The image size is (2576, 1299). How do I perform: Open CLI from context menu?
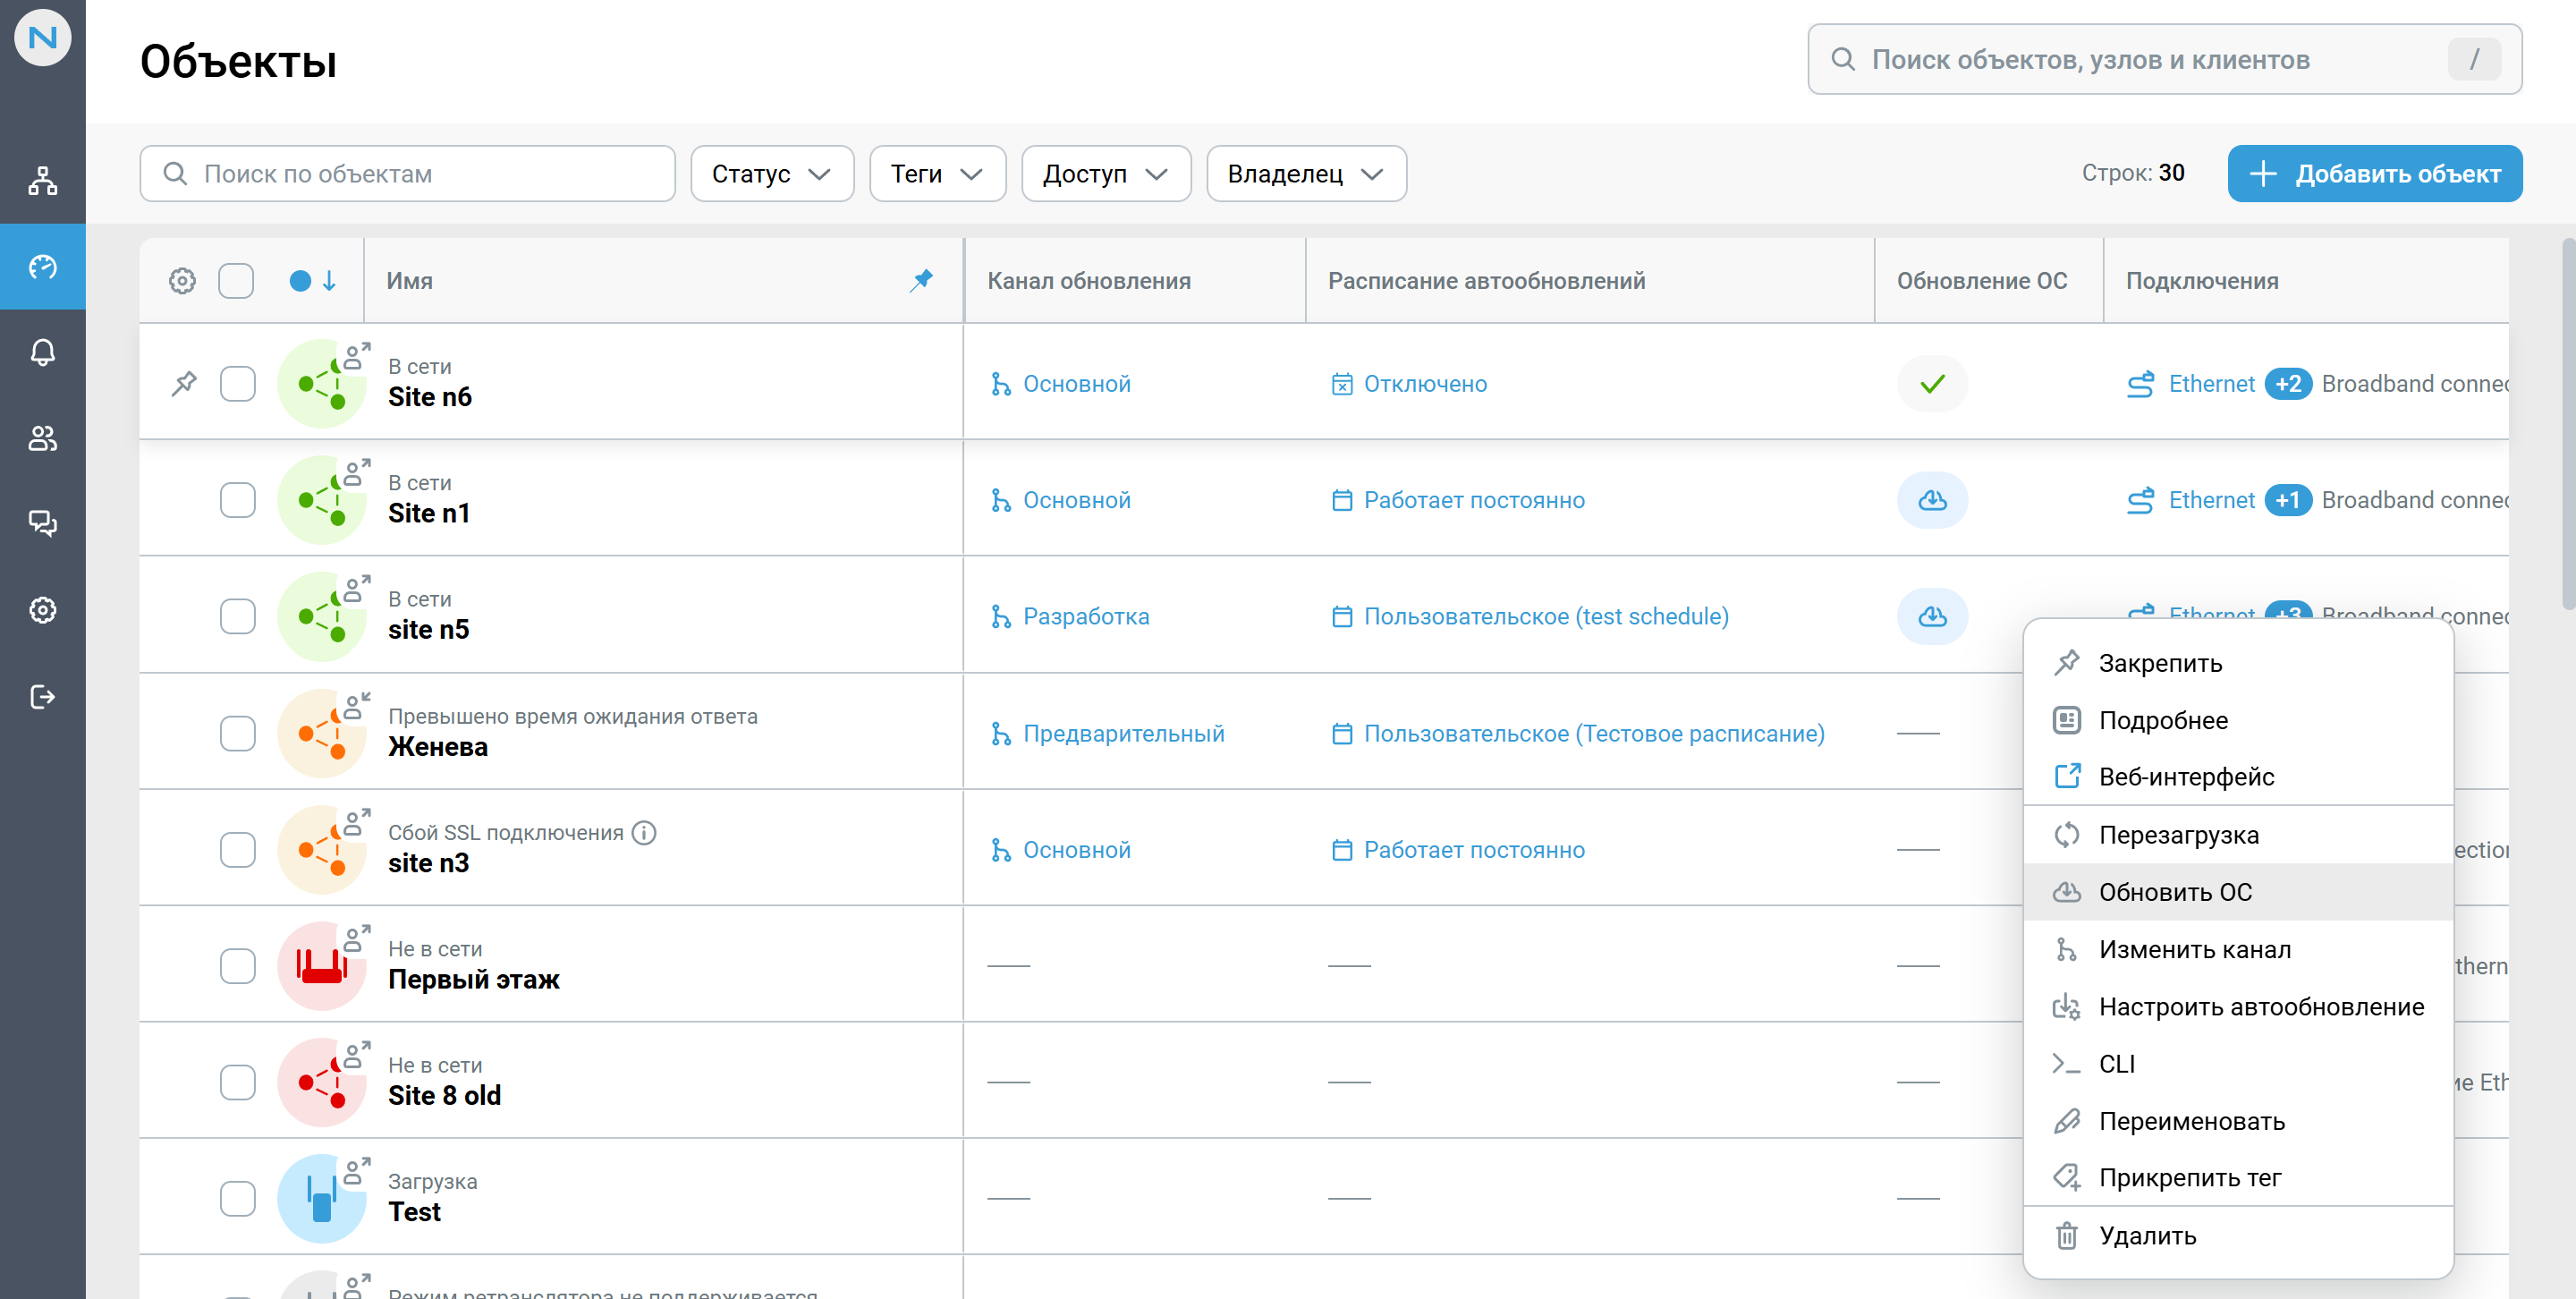tap(2238, 1064)
